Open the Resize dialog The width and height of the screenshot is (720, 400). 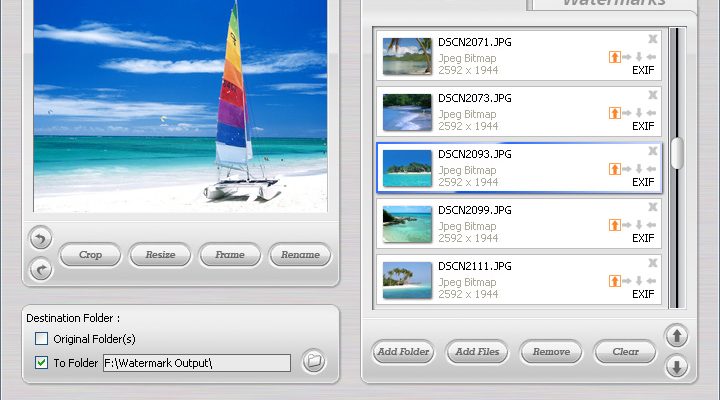[160, 255]
